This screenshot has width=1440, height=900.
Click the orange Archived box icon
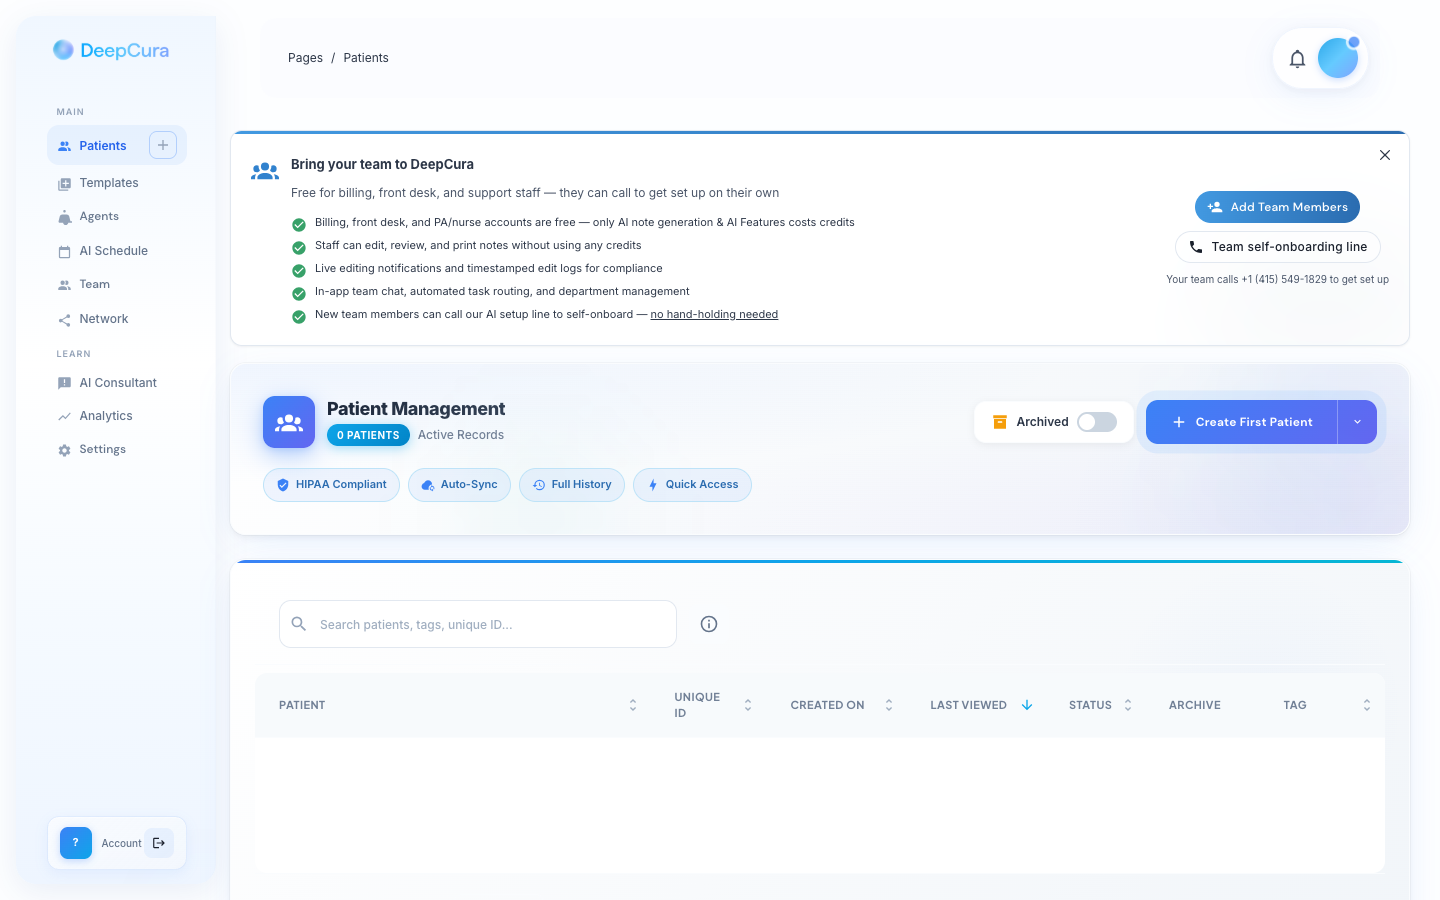click(x=999, y=422)
